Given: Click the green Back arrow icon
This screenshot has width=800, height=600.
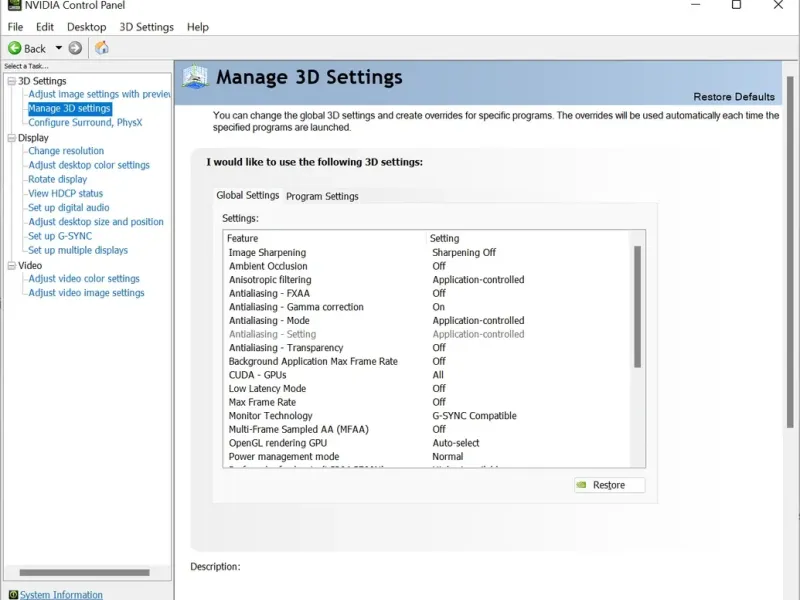Looking at the screenshot, I should [15, 48].
